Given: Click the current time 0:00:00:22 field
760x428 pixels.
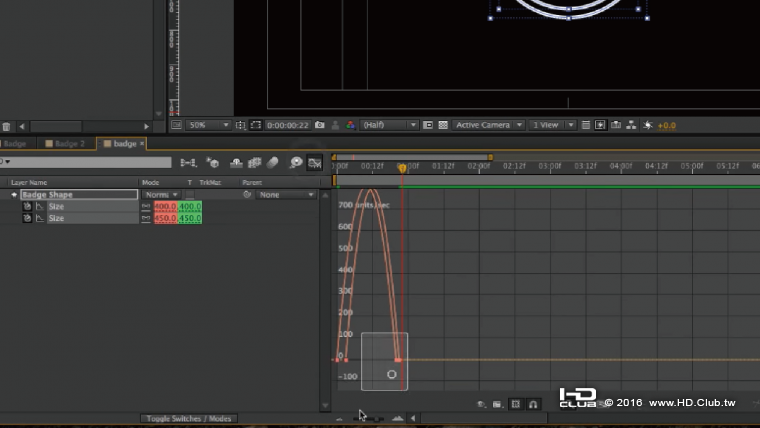Looking at the screenshot, I should (287, 125).
